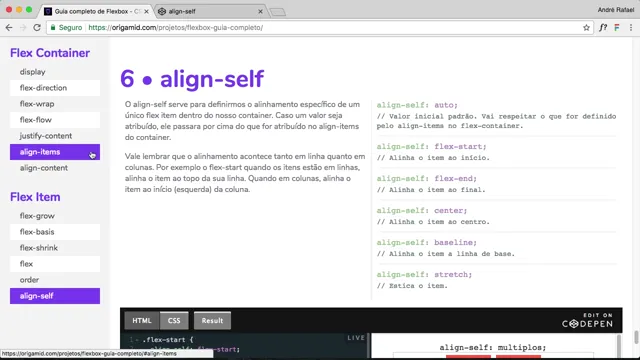Image resolution: width=640 pixels, height=360 pixels.
Task: Close the Guia completo de Flexbox tab
Action: [146, 11]
